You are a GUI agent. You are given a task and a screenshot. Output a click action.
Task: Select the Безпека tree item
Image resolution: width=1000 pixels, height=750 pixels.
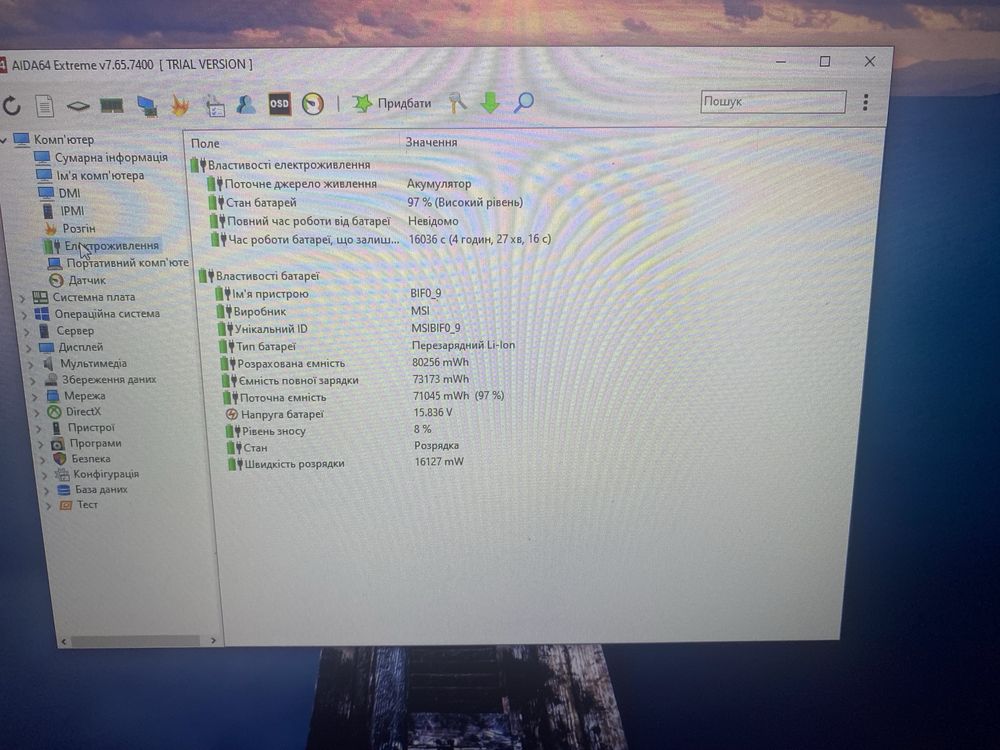click(x=91, y=459)
